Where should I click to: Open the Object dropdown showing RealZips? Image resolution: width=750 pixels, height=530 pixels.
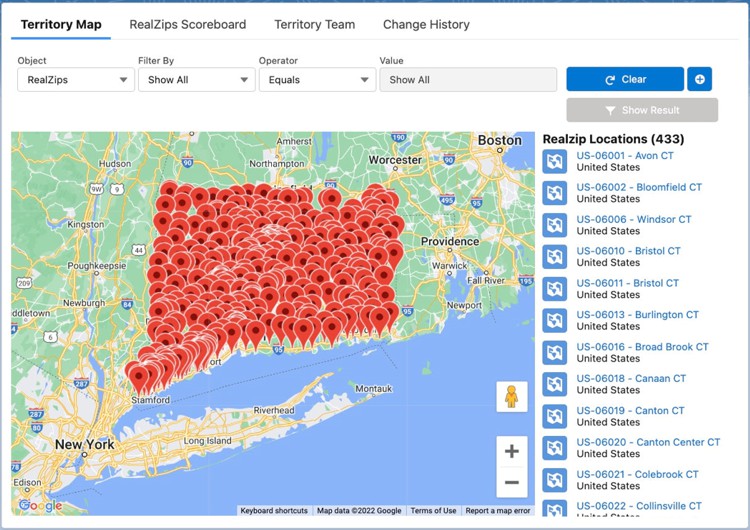point(75,80)
